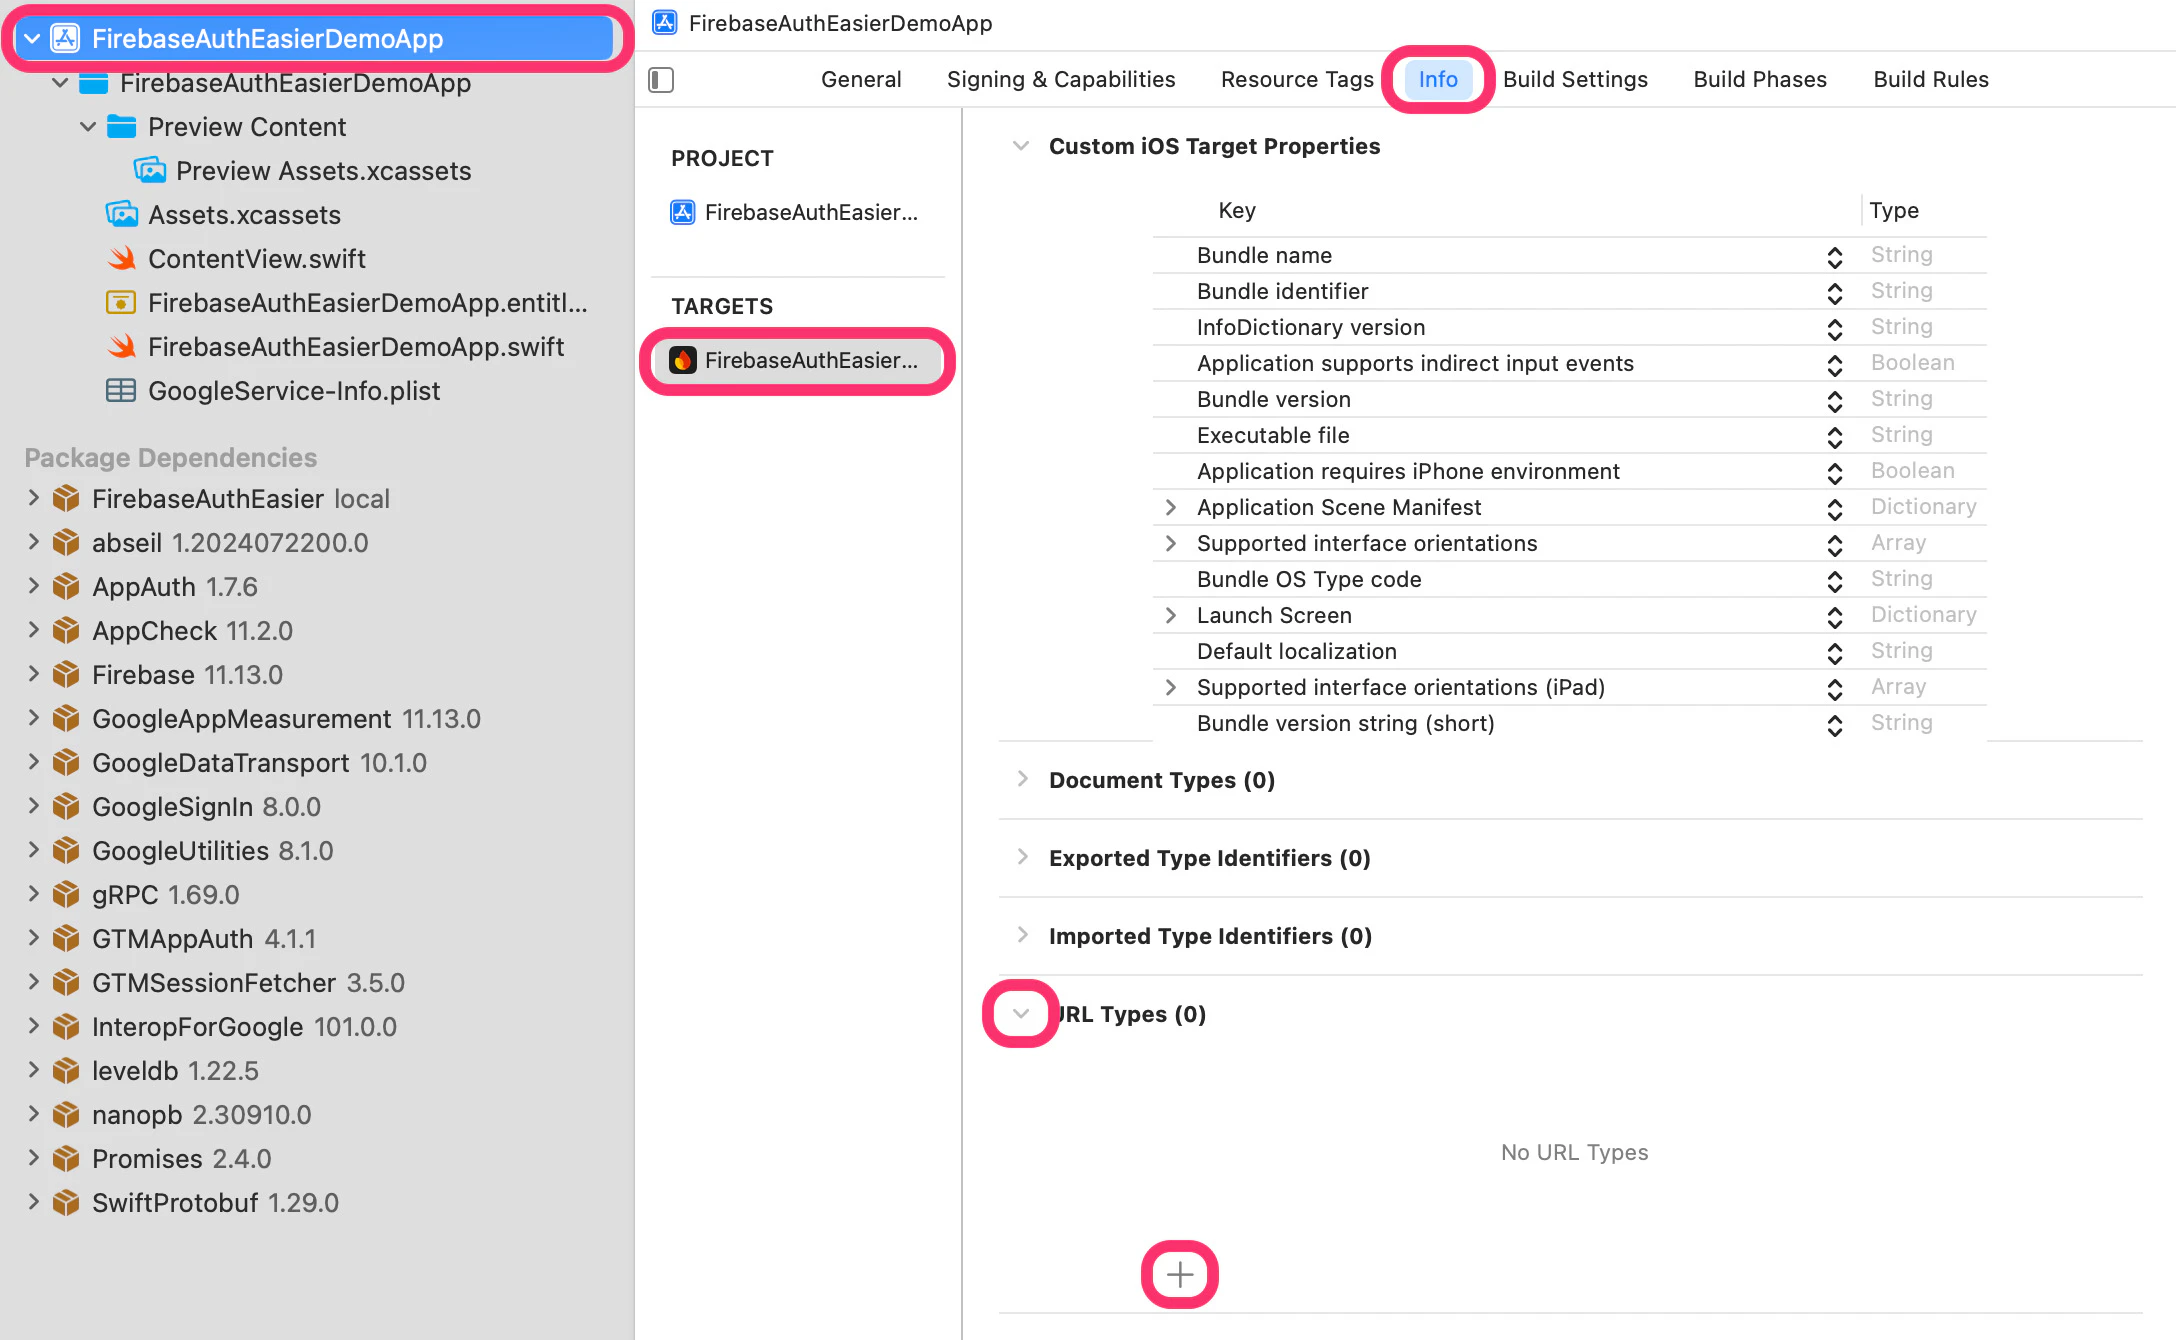Click the nanopb package icon
Viewport: 2176px width, 1340px height.
(x=66, y=1114)
